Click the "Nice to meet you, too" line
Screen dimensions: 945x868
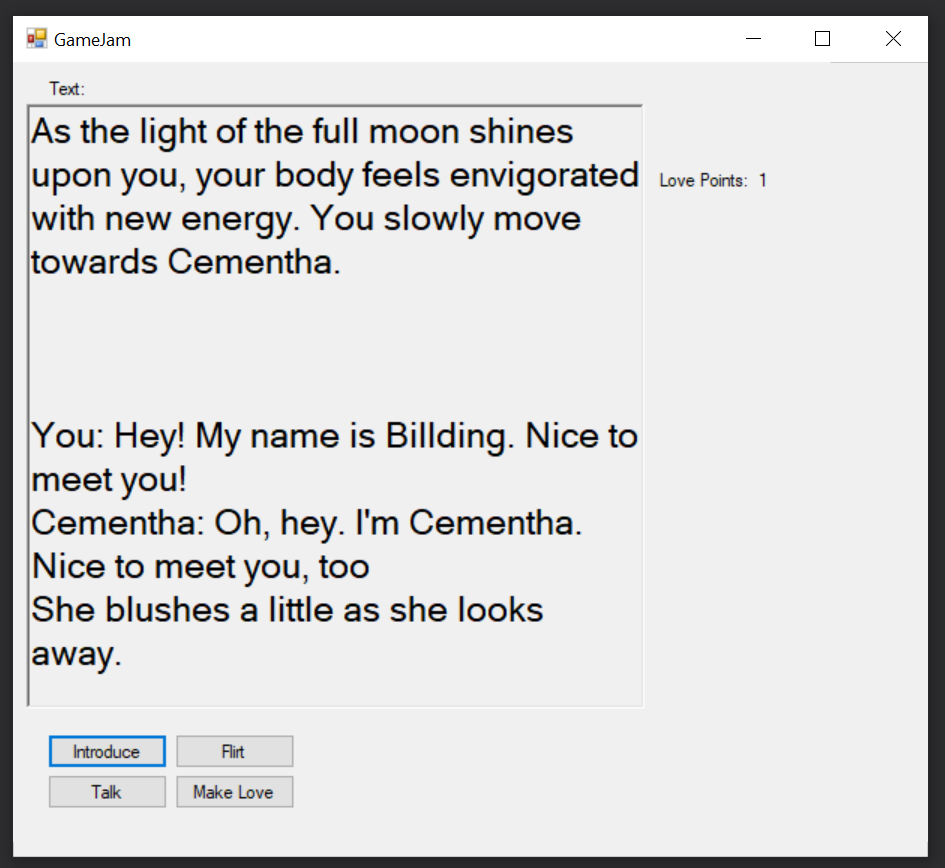pos(200,567)
